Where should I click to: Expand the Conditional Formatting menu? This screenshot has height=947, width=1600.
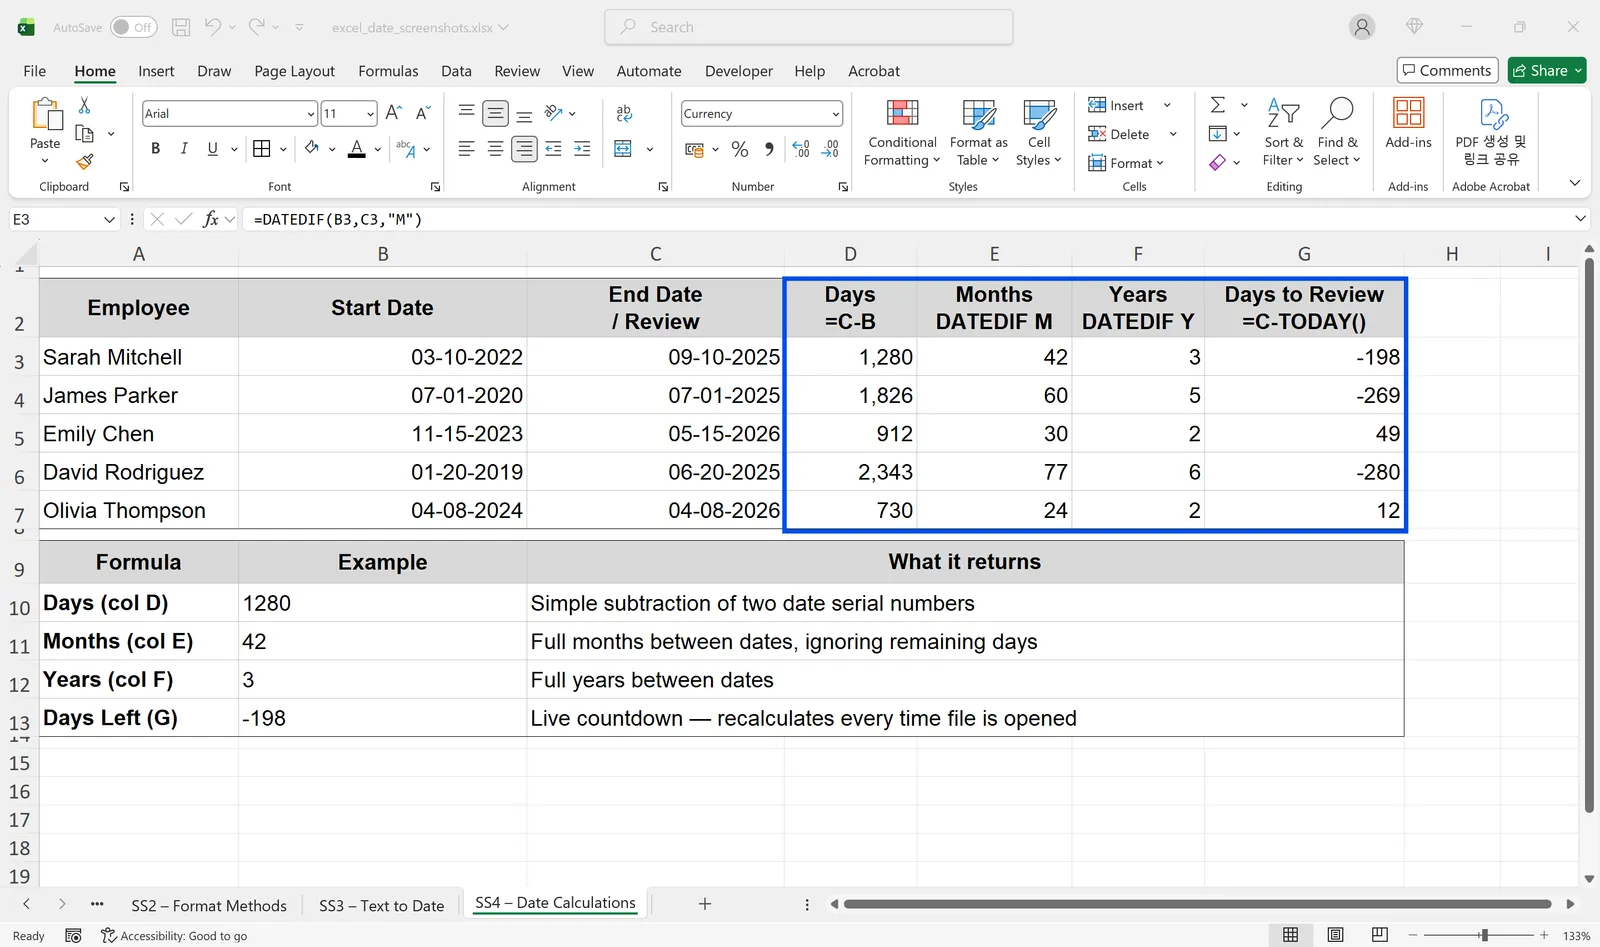click(902, 133)
